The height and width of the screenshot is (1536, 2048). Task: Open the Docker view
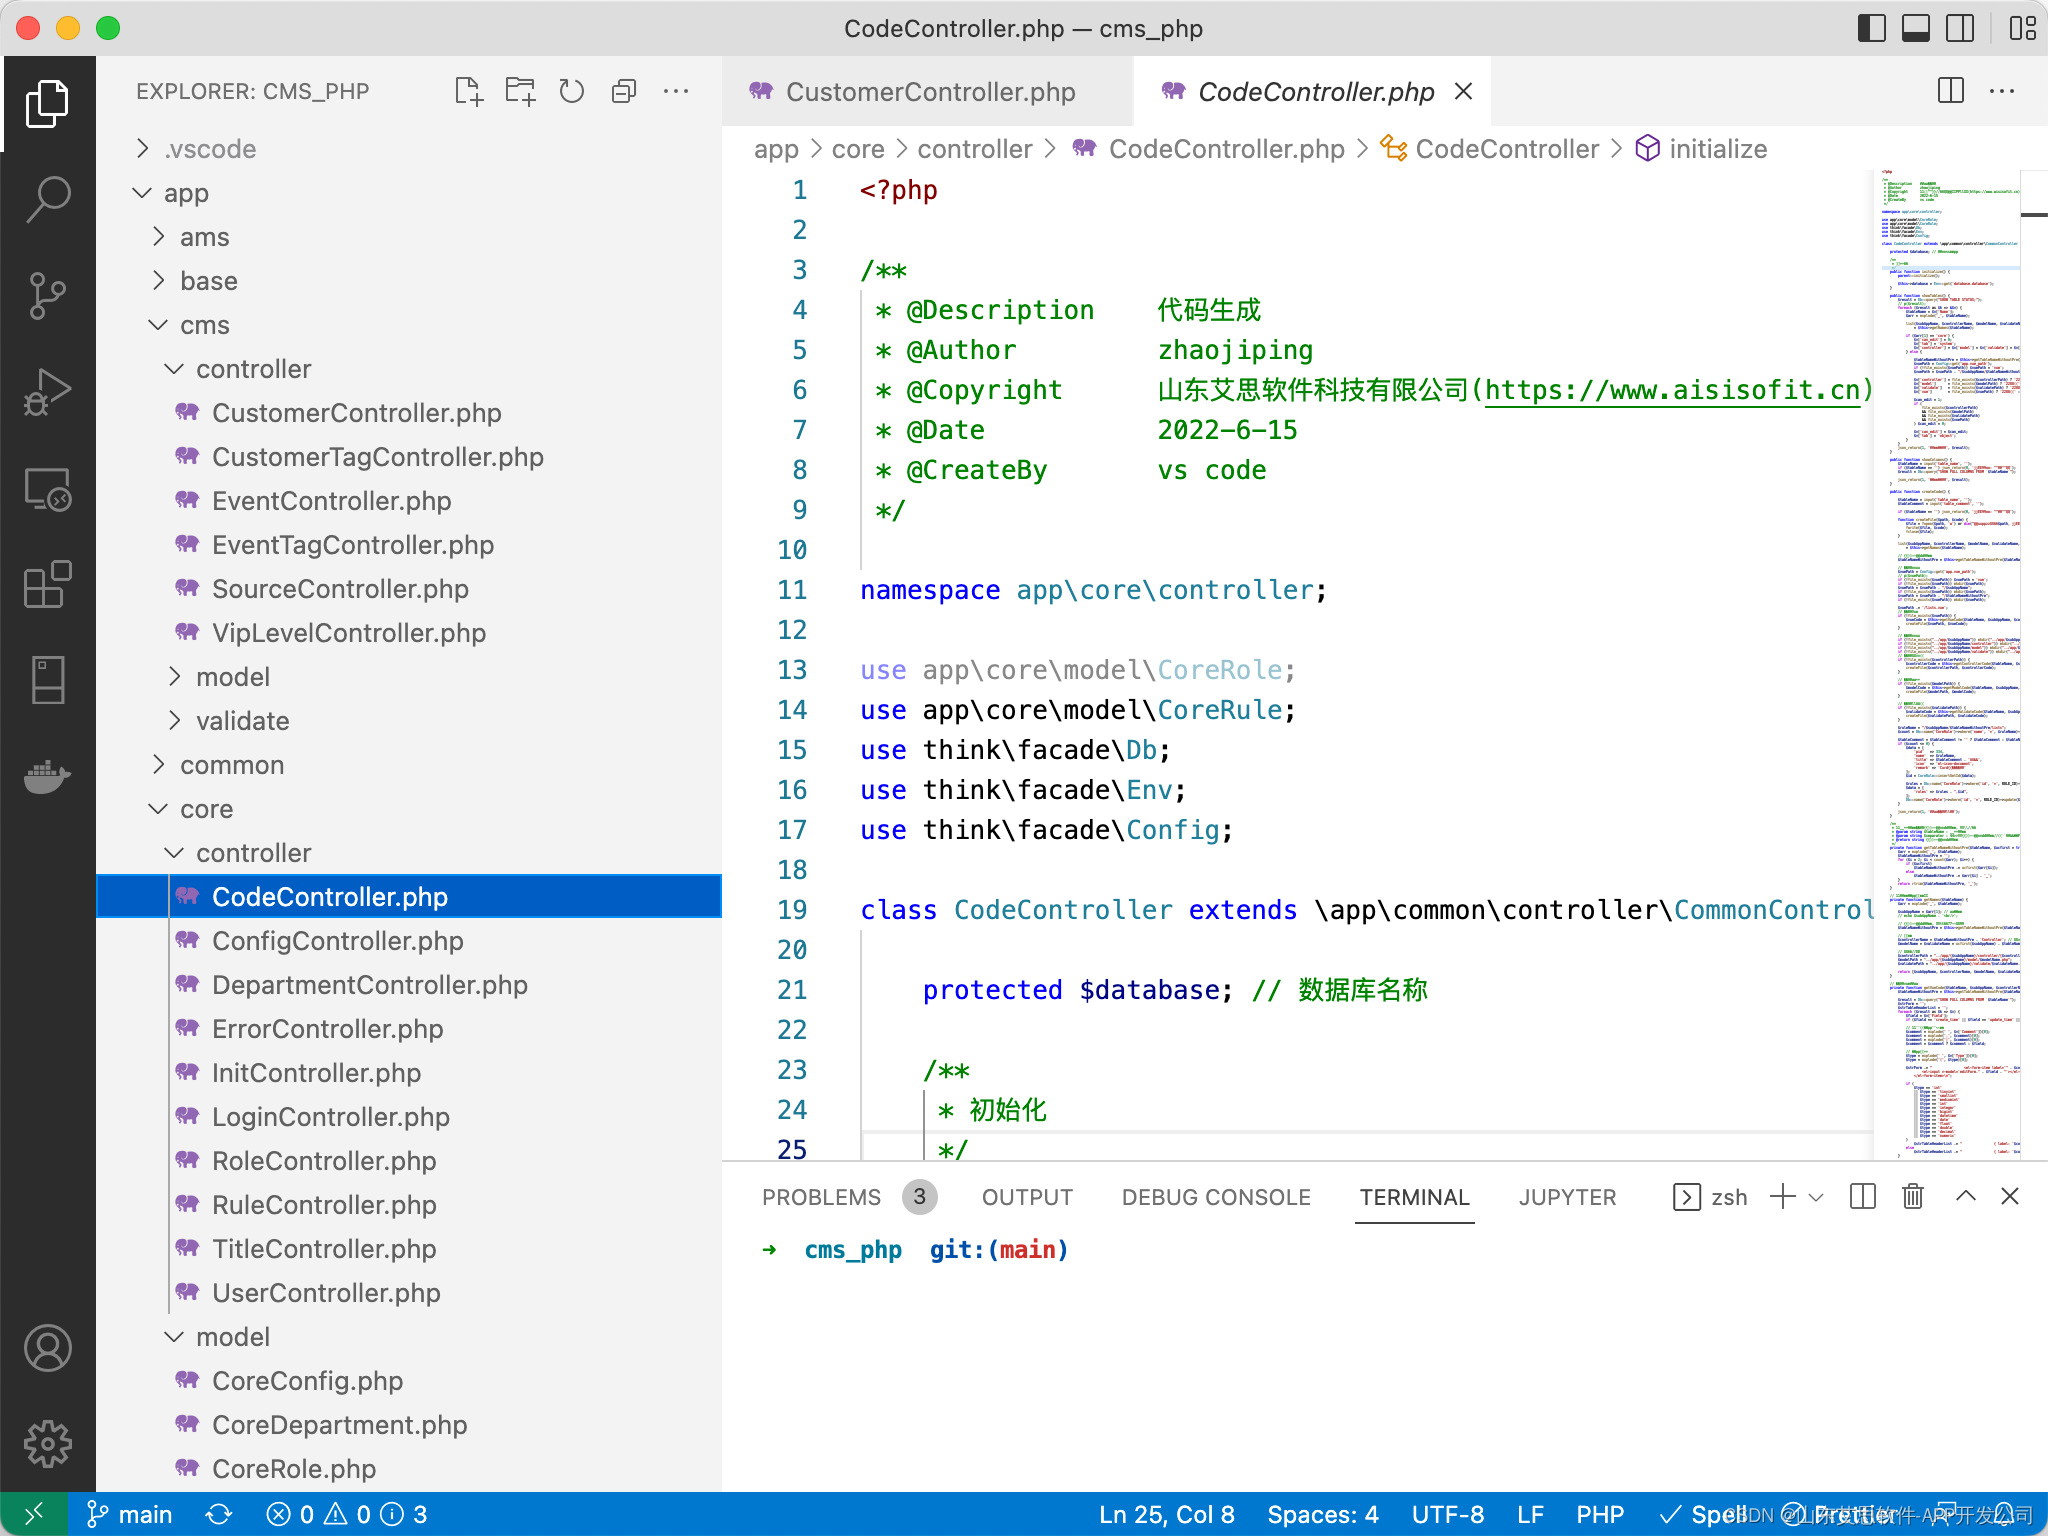(47, 775)
